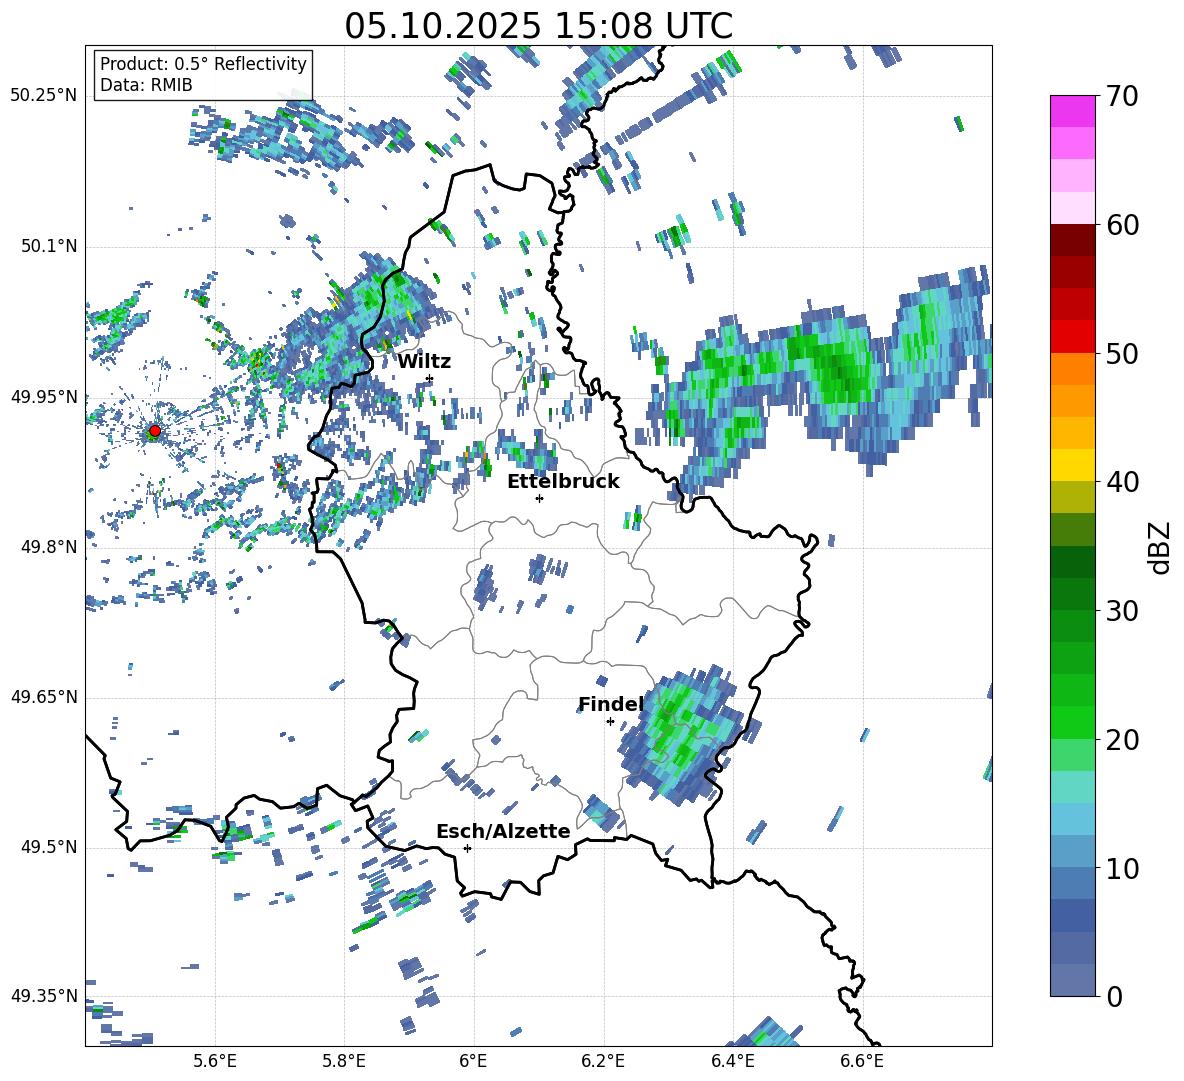Click the Esch/Alzette city label
Viewport: 1184px width, 1081px height.
tap(503, 831)
